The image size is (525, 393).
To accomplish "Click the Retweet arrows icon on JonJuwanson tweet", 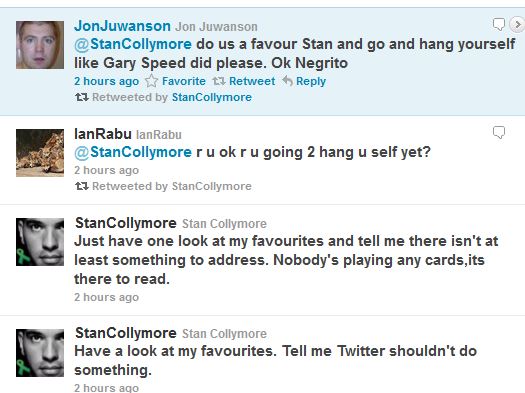I will click(x=219, y=81).
